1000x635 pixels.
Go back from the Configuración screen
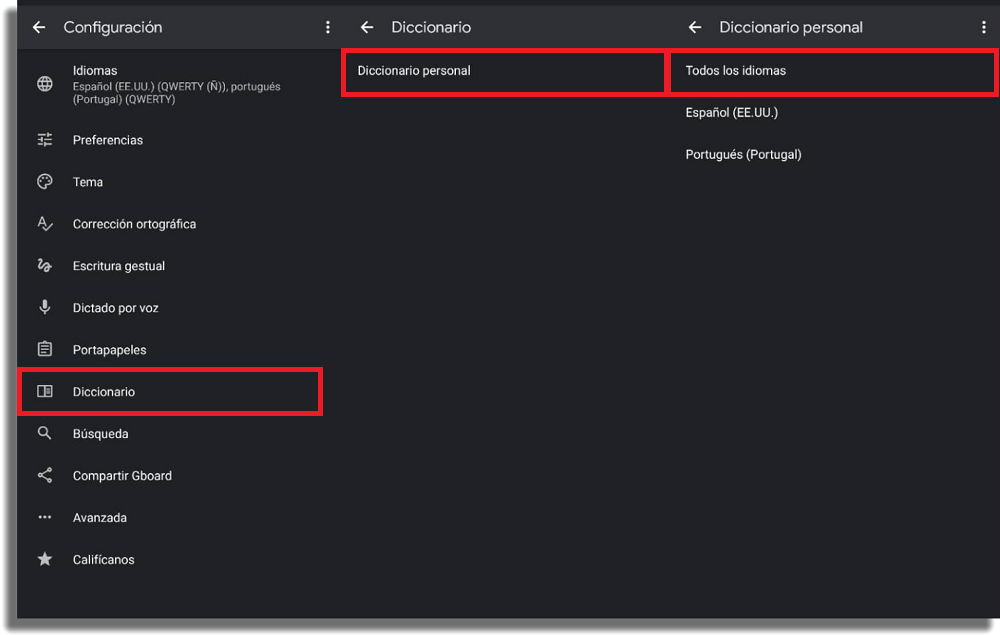tap(39, 27)
